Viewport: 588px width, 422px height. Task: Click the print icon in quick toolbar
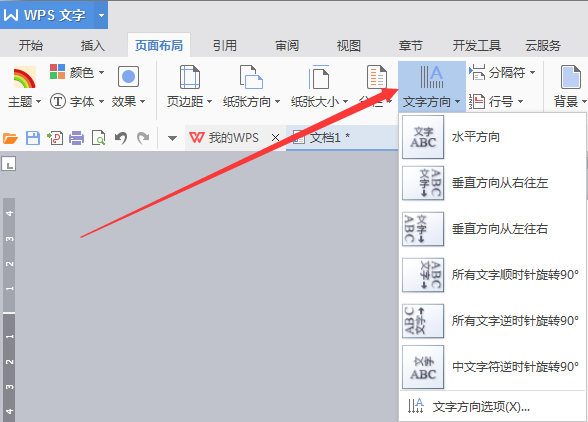click(x=76, y=138)
